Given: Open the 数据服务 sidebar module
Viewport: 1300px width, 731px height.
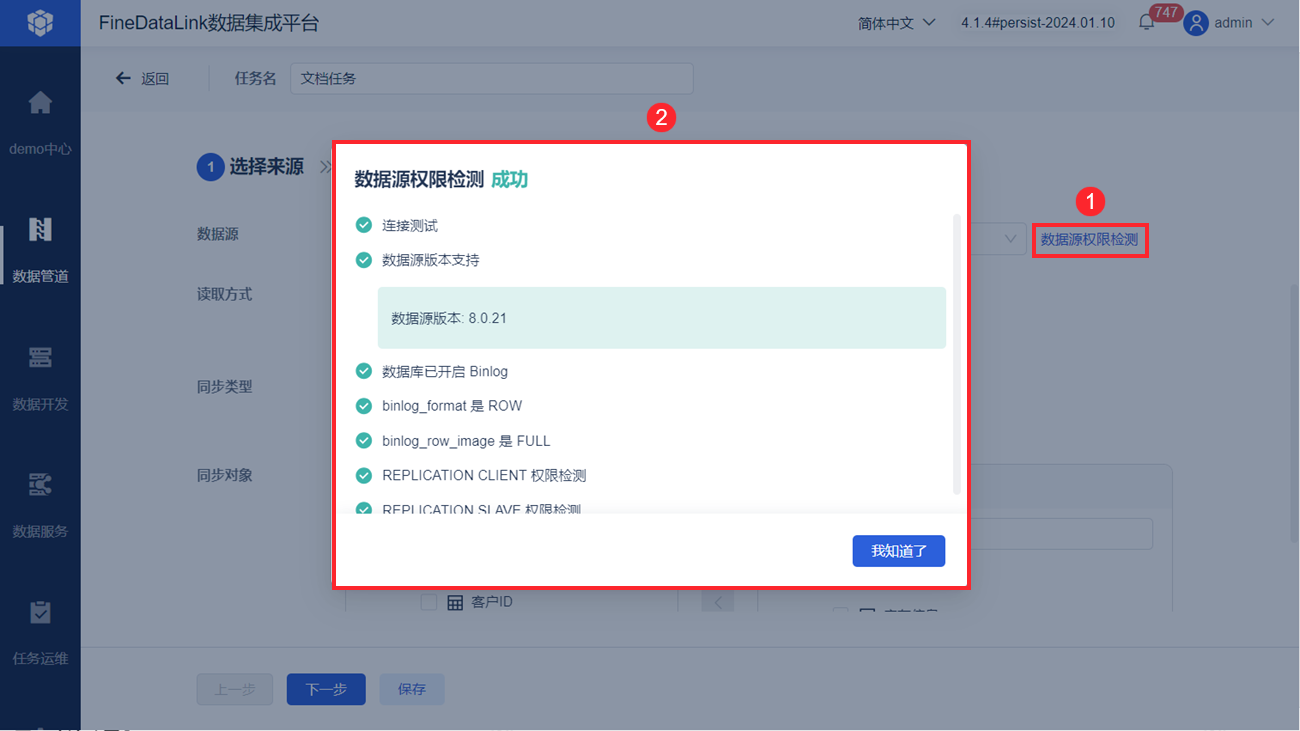Looking at the screenshot, I should coord(40,505).
